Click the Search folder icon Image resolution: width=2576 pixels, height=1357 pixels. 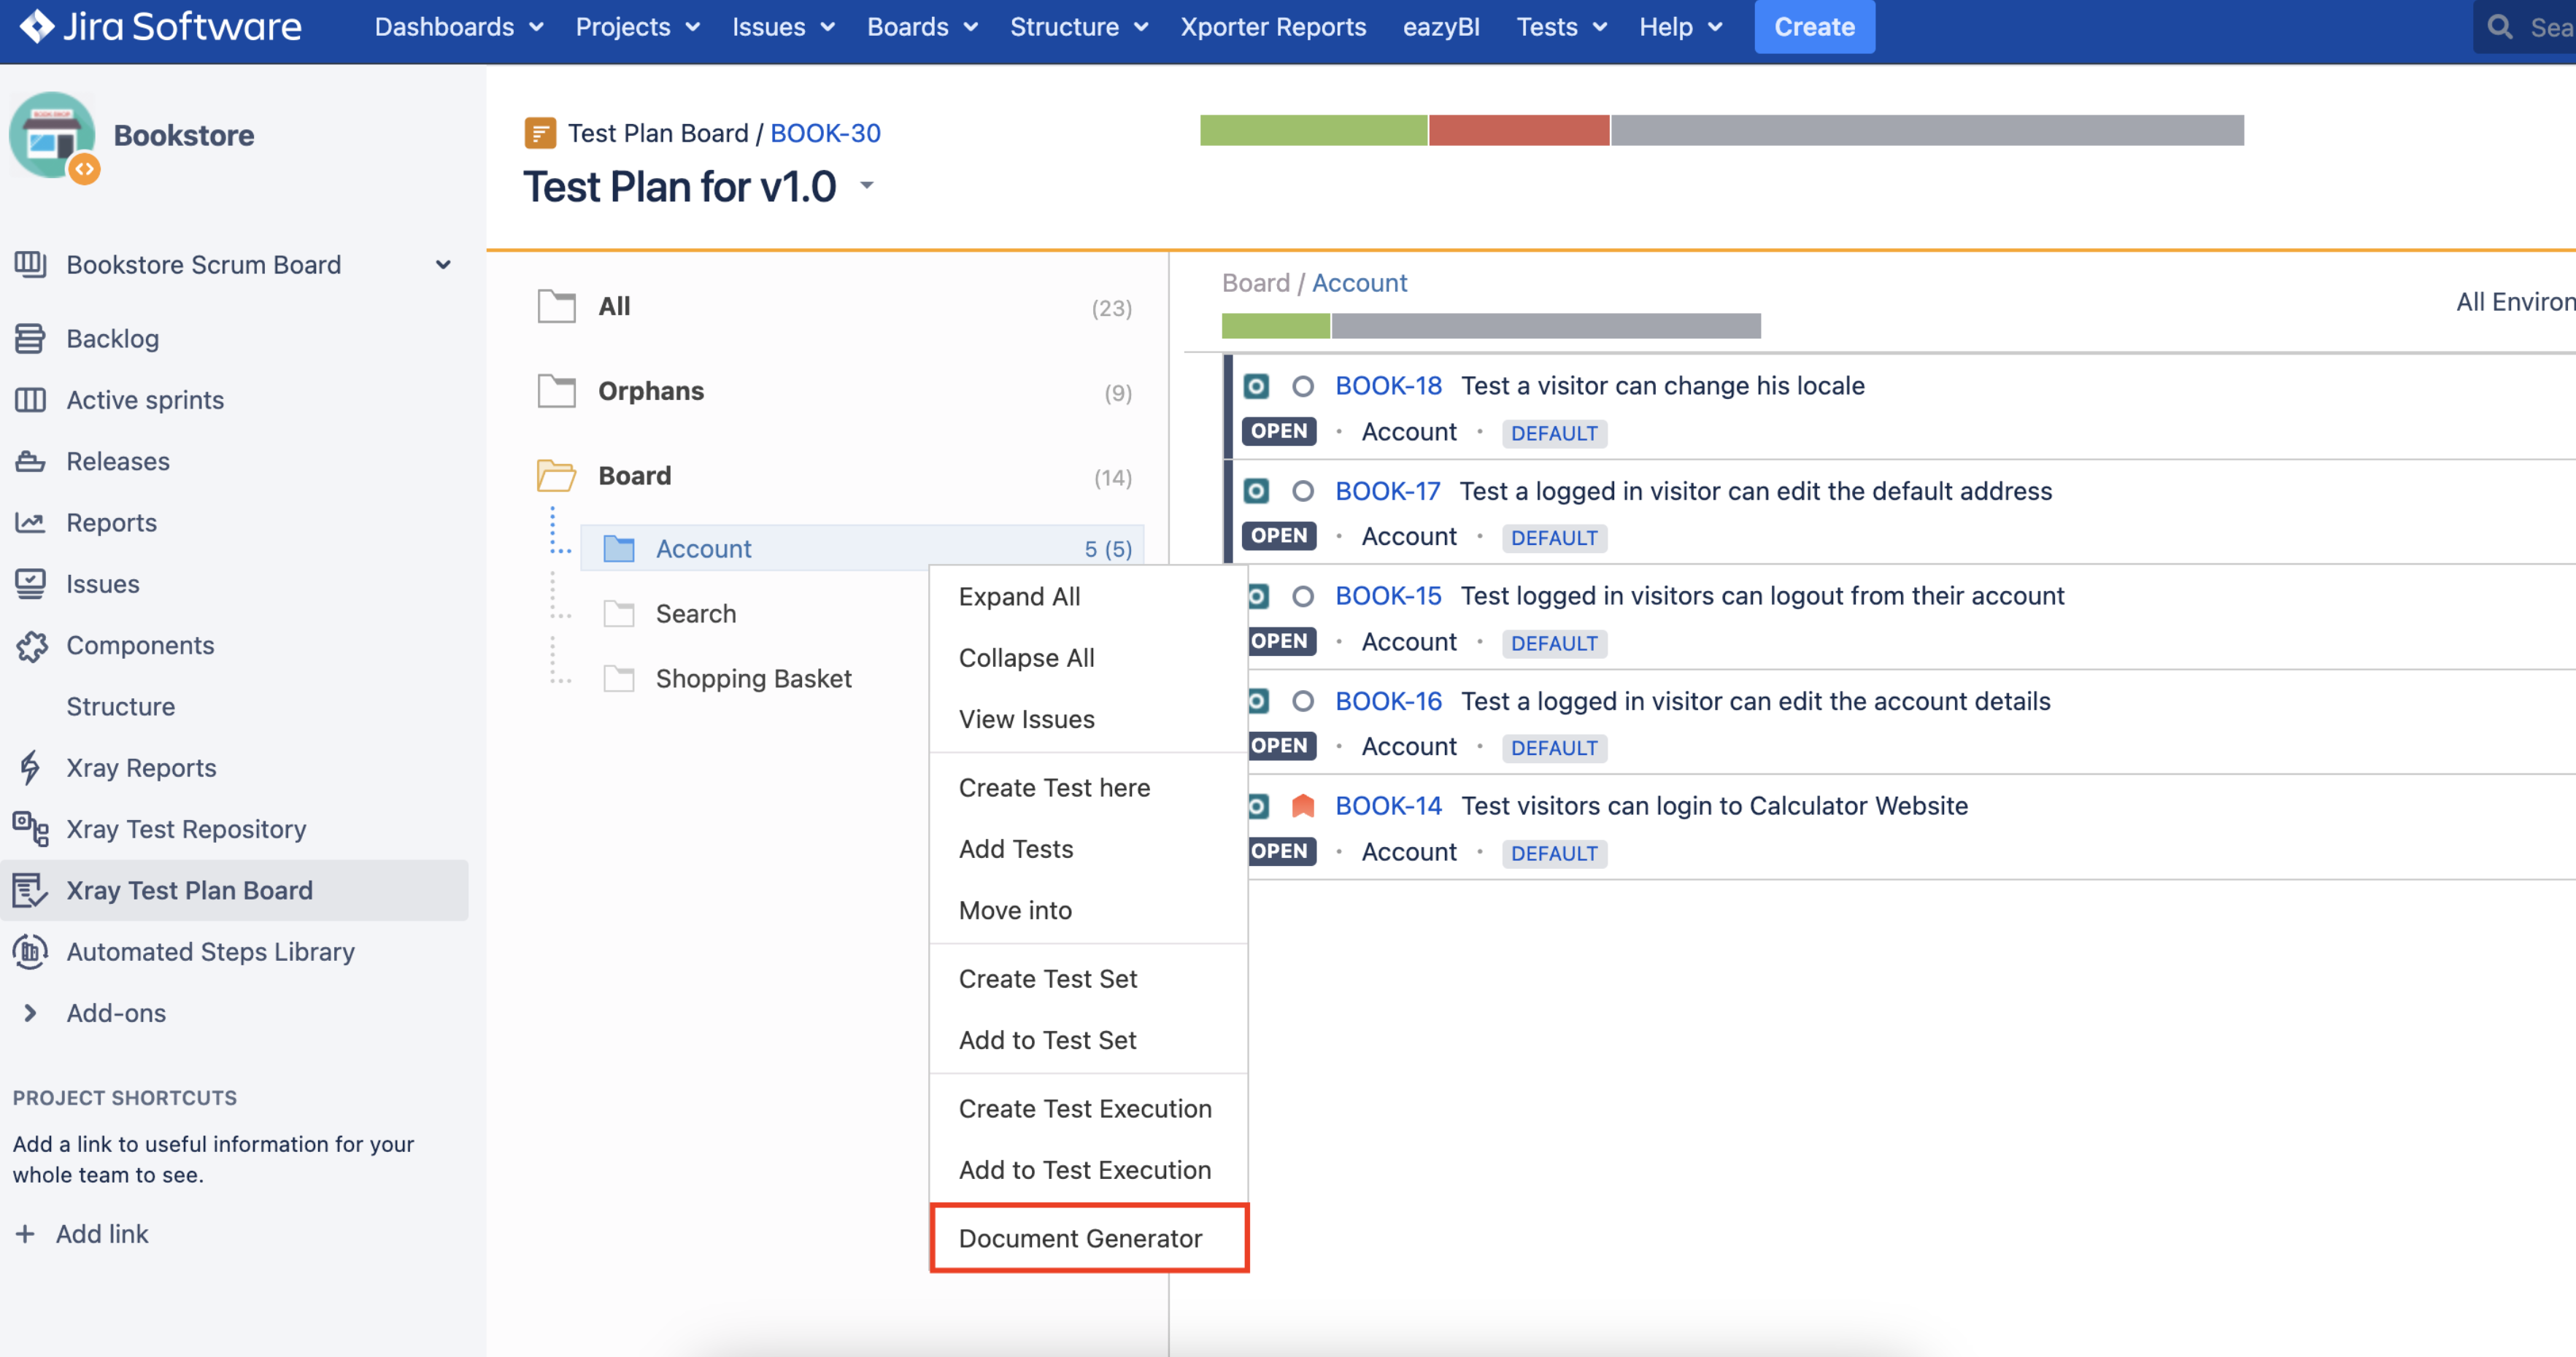619,613
